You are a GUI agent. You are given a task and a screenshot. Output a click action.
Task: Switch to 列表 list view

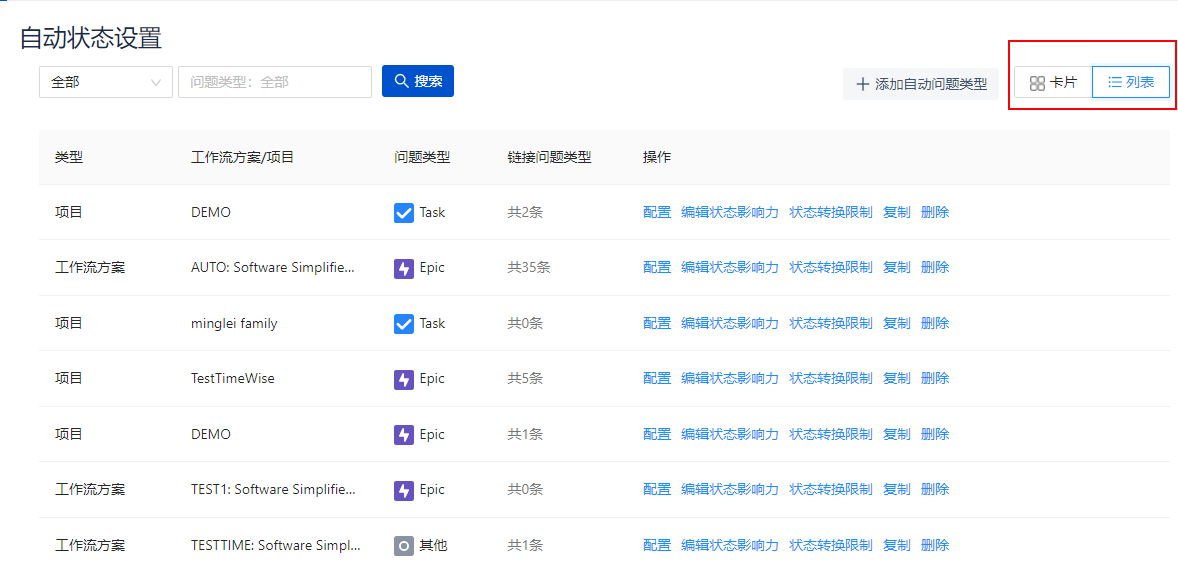click(1131, 83)
